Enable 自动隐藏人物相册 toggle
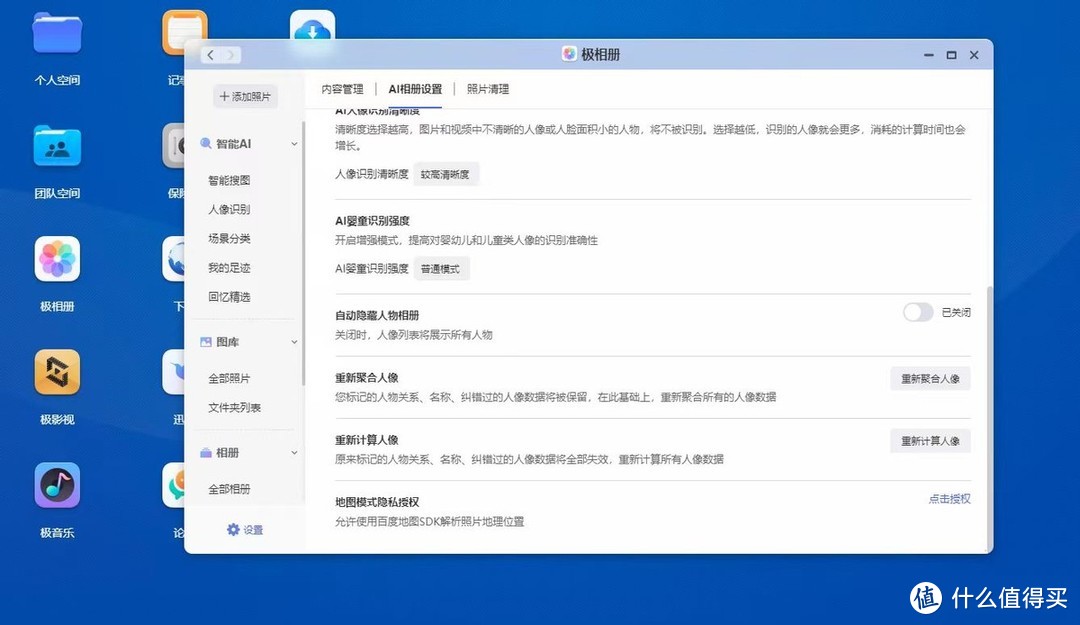The width and height of the screenshot is (1080, 625). (917, 312)
